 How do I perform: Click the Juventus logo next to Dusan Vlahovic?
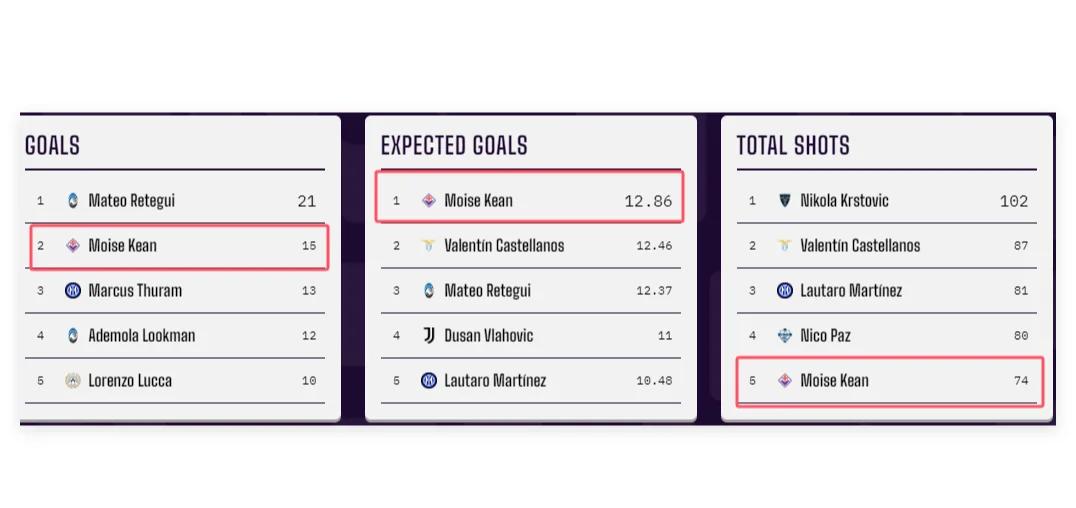click(x=429, y=336)
